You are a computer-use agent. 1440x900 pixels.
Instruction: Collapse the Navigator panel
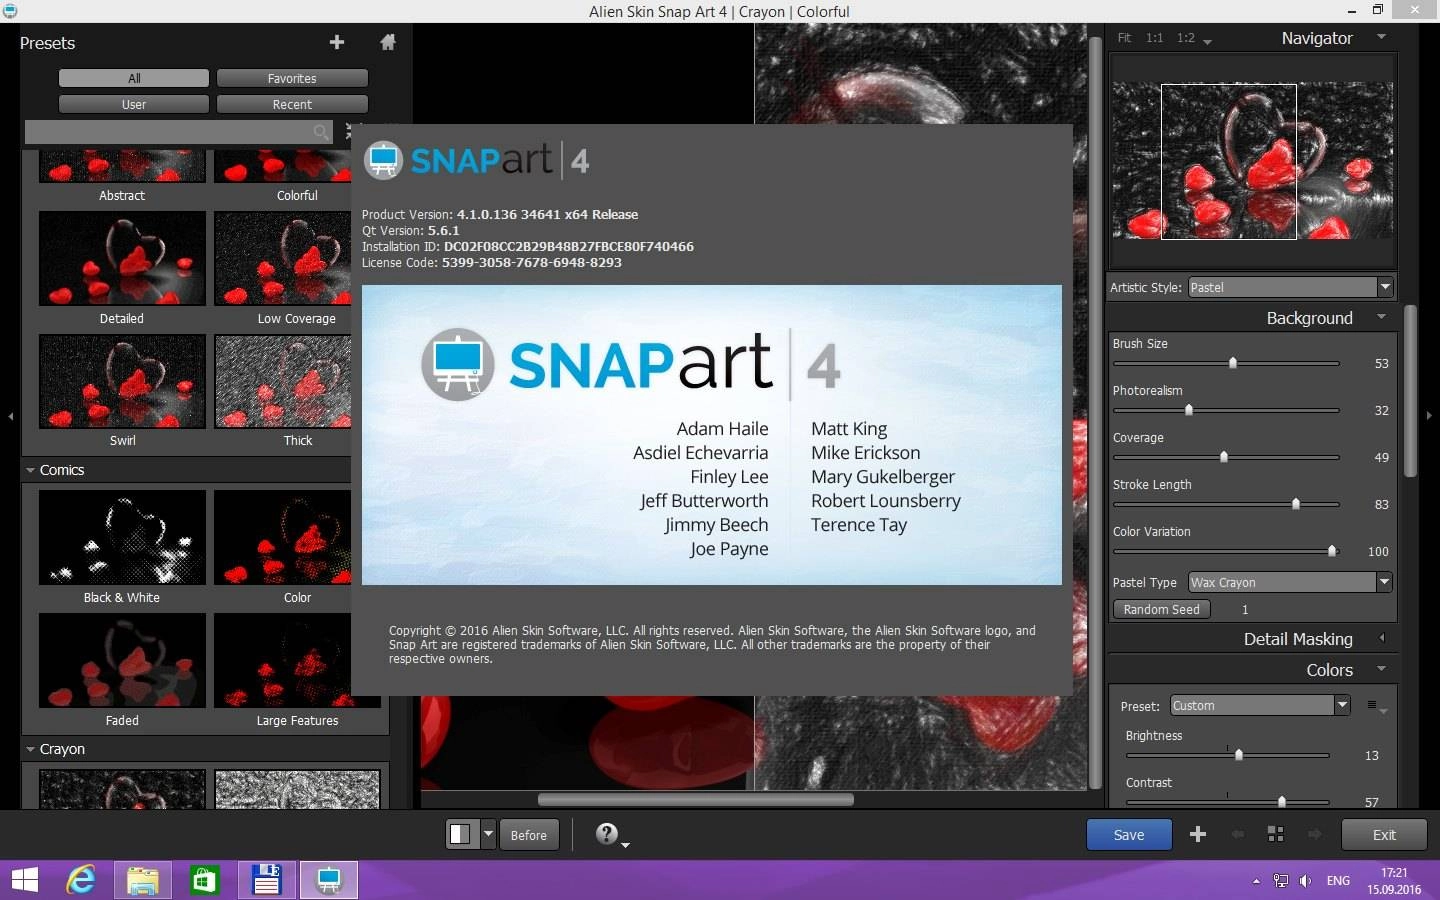tap(1382, 37)
